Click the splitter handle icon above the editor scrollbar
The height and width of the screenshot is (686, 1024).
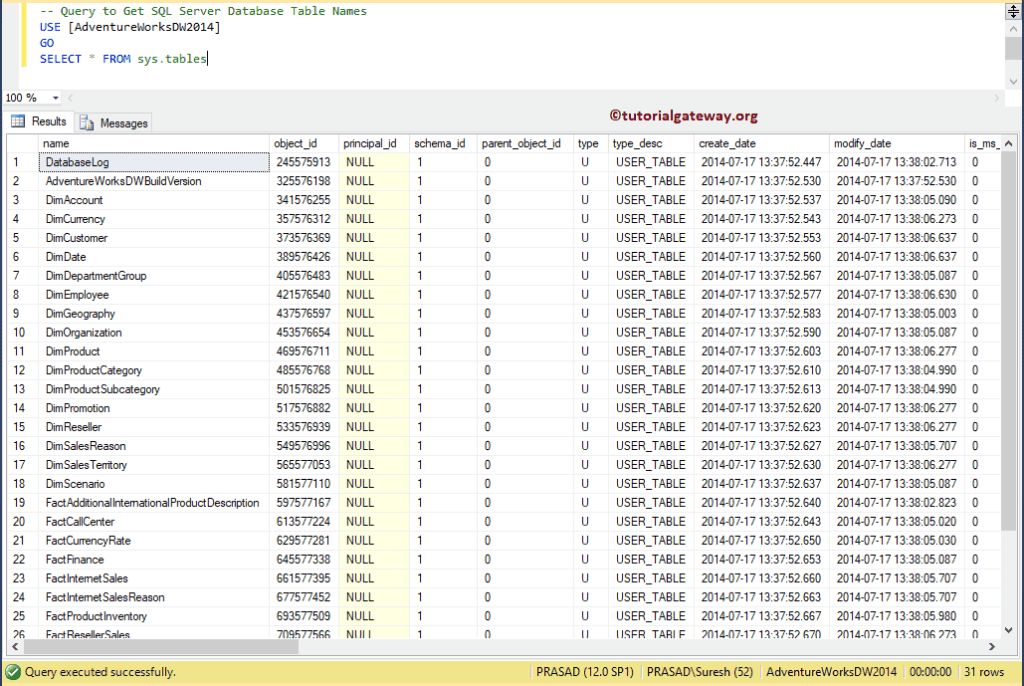(x=1013, y=10)
